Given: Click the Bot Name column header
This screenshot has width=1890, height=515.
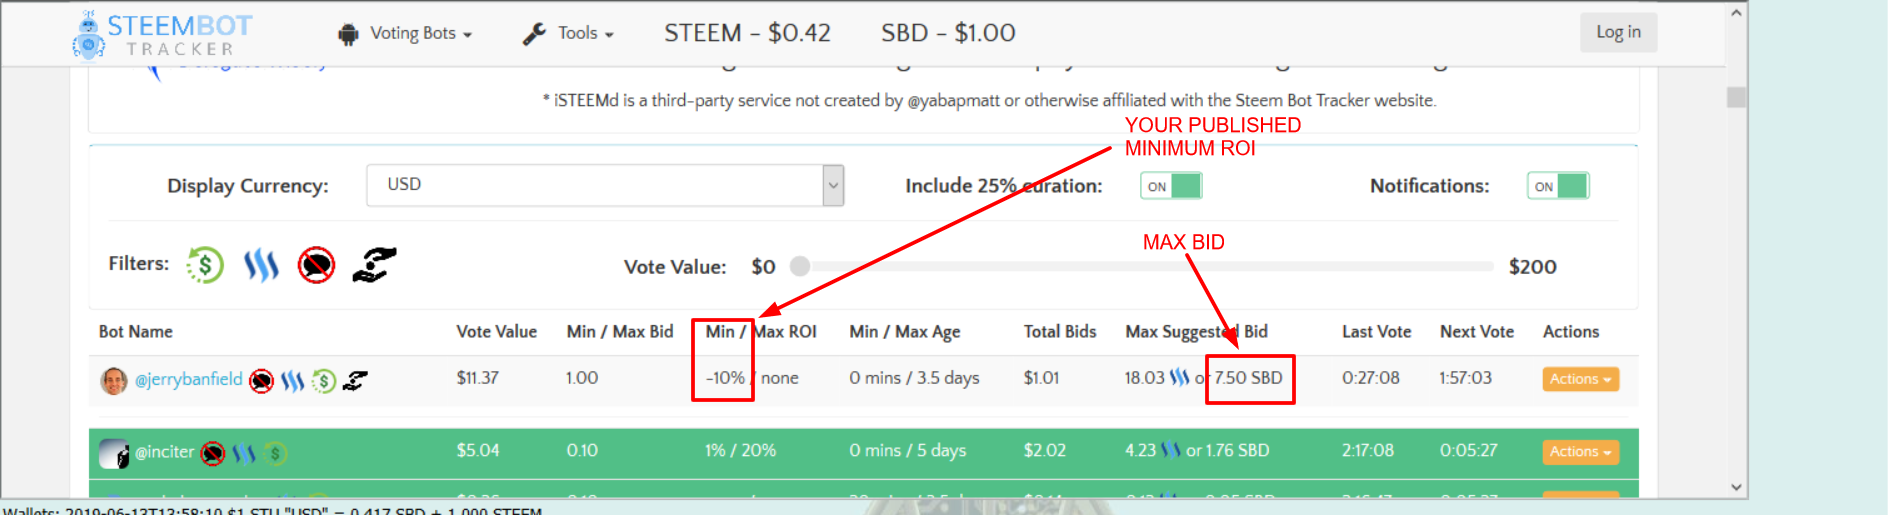Looking at the screenshot, I should click(x=136, y=332).
